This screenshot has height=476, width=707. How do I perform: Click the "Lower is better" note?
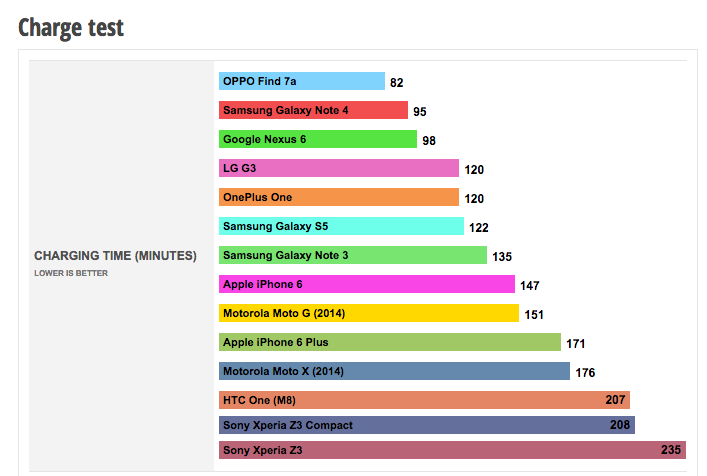pyautogui.click(x=71, y=273)
